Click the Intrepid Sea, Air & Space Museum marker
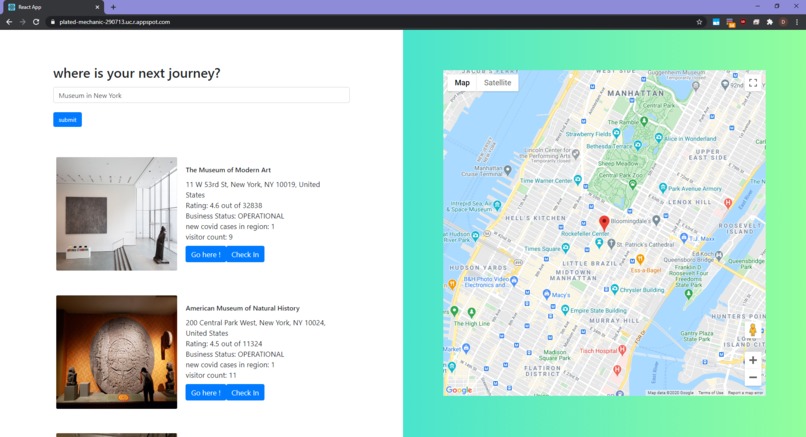 point(497,205)
